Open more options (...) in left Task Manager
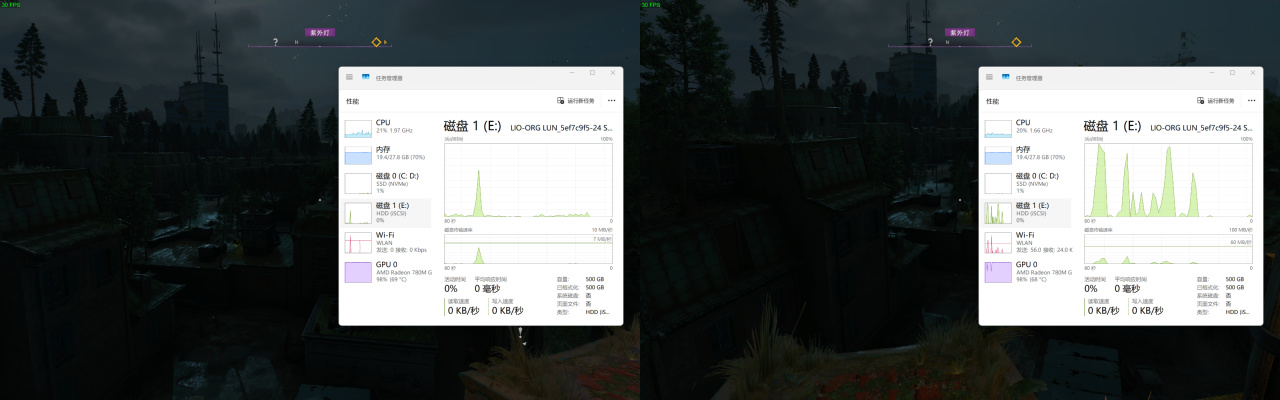 click(x=611, y=100)
